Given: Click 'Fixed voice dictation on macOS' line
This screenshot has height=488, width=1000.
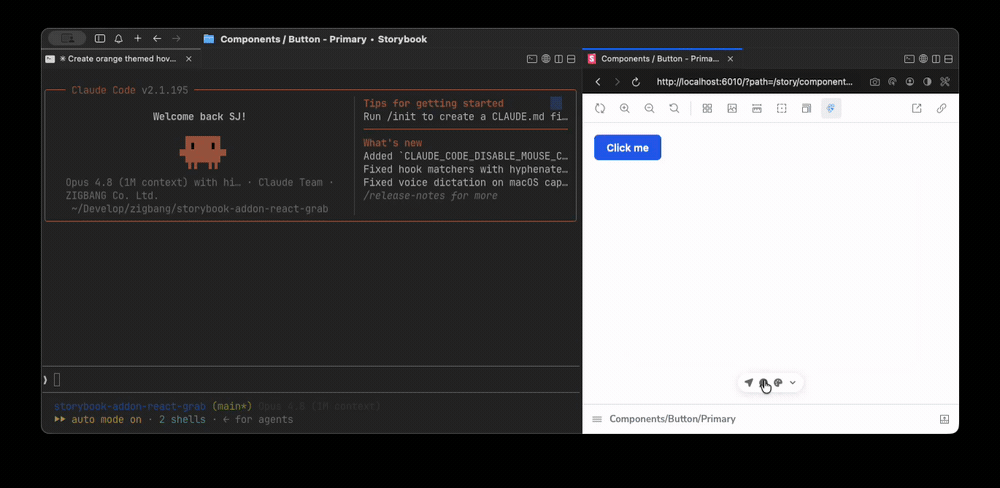Looking at the screenshot, I should 466,182.
